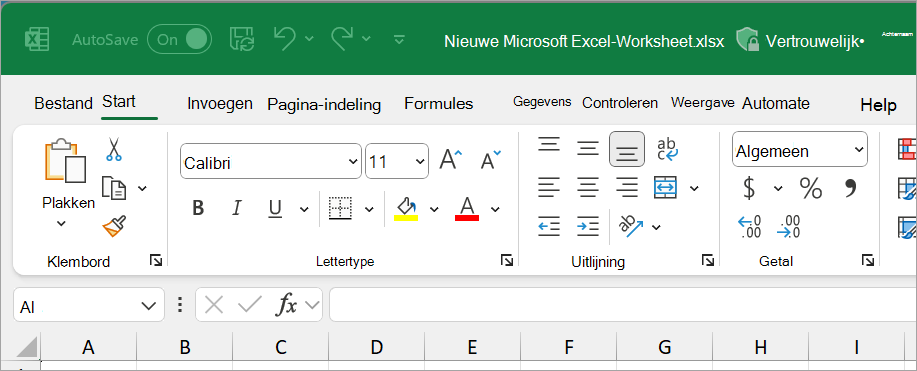Toggle Italic formatting

[237, 208]
